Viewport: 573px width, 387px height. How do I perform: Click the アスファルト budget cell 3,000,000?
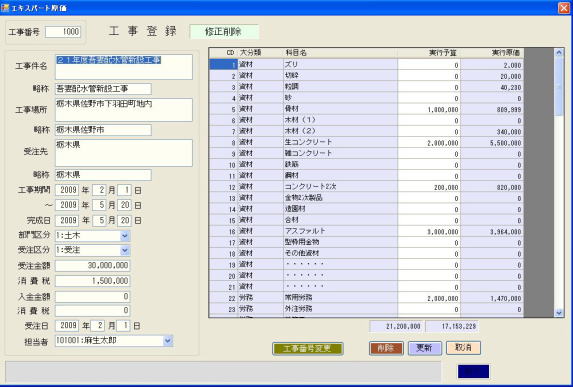click(x=429, y=231)
